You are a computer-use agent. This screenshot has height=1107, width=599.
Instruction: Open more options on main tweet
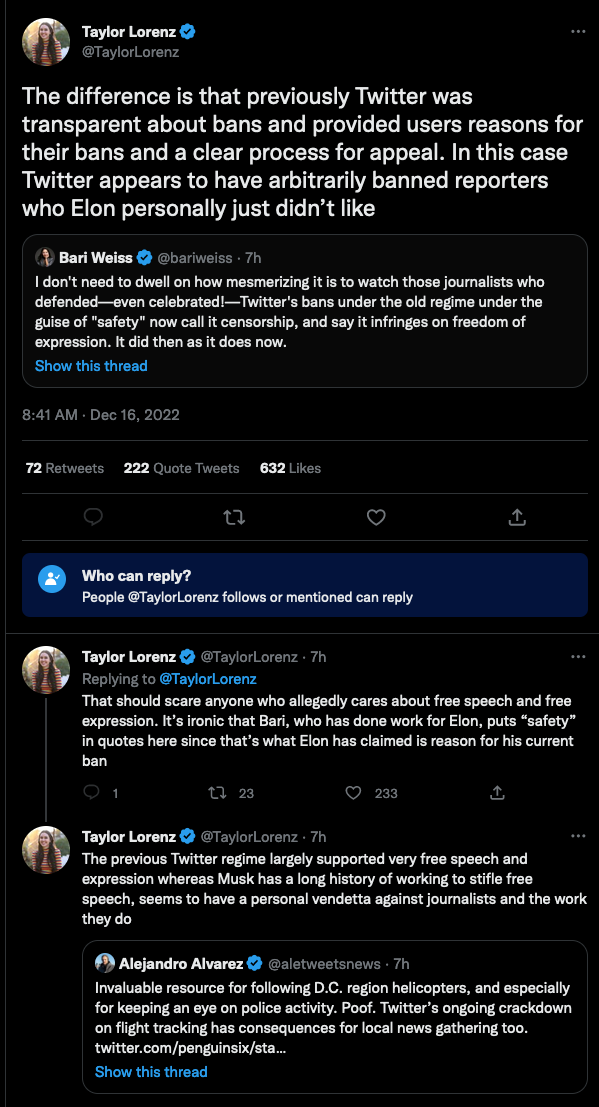[x=578, y=32]
